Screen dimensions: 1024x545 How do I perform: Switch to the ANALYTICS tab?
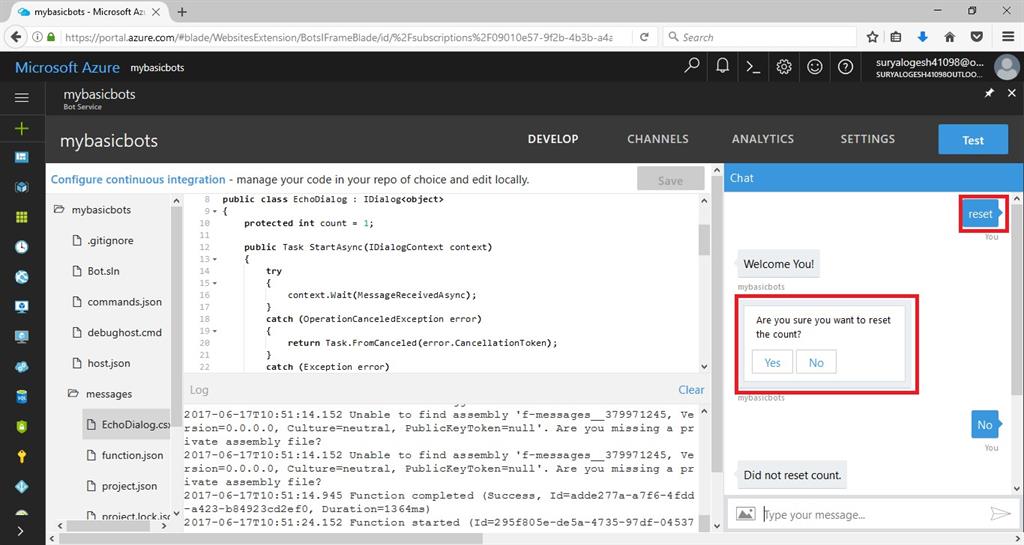tap(763, 139)
